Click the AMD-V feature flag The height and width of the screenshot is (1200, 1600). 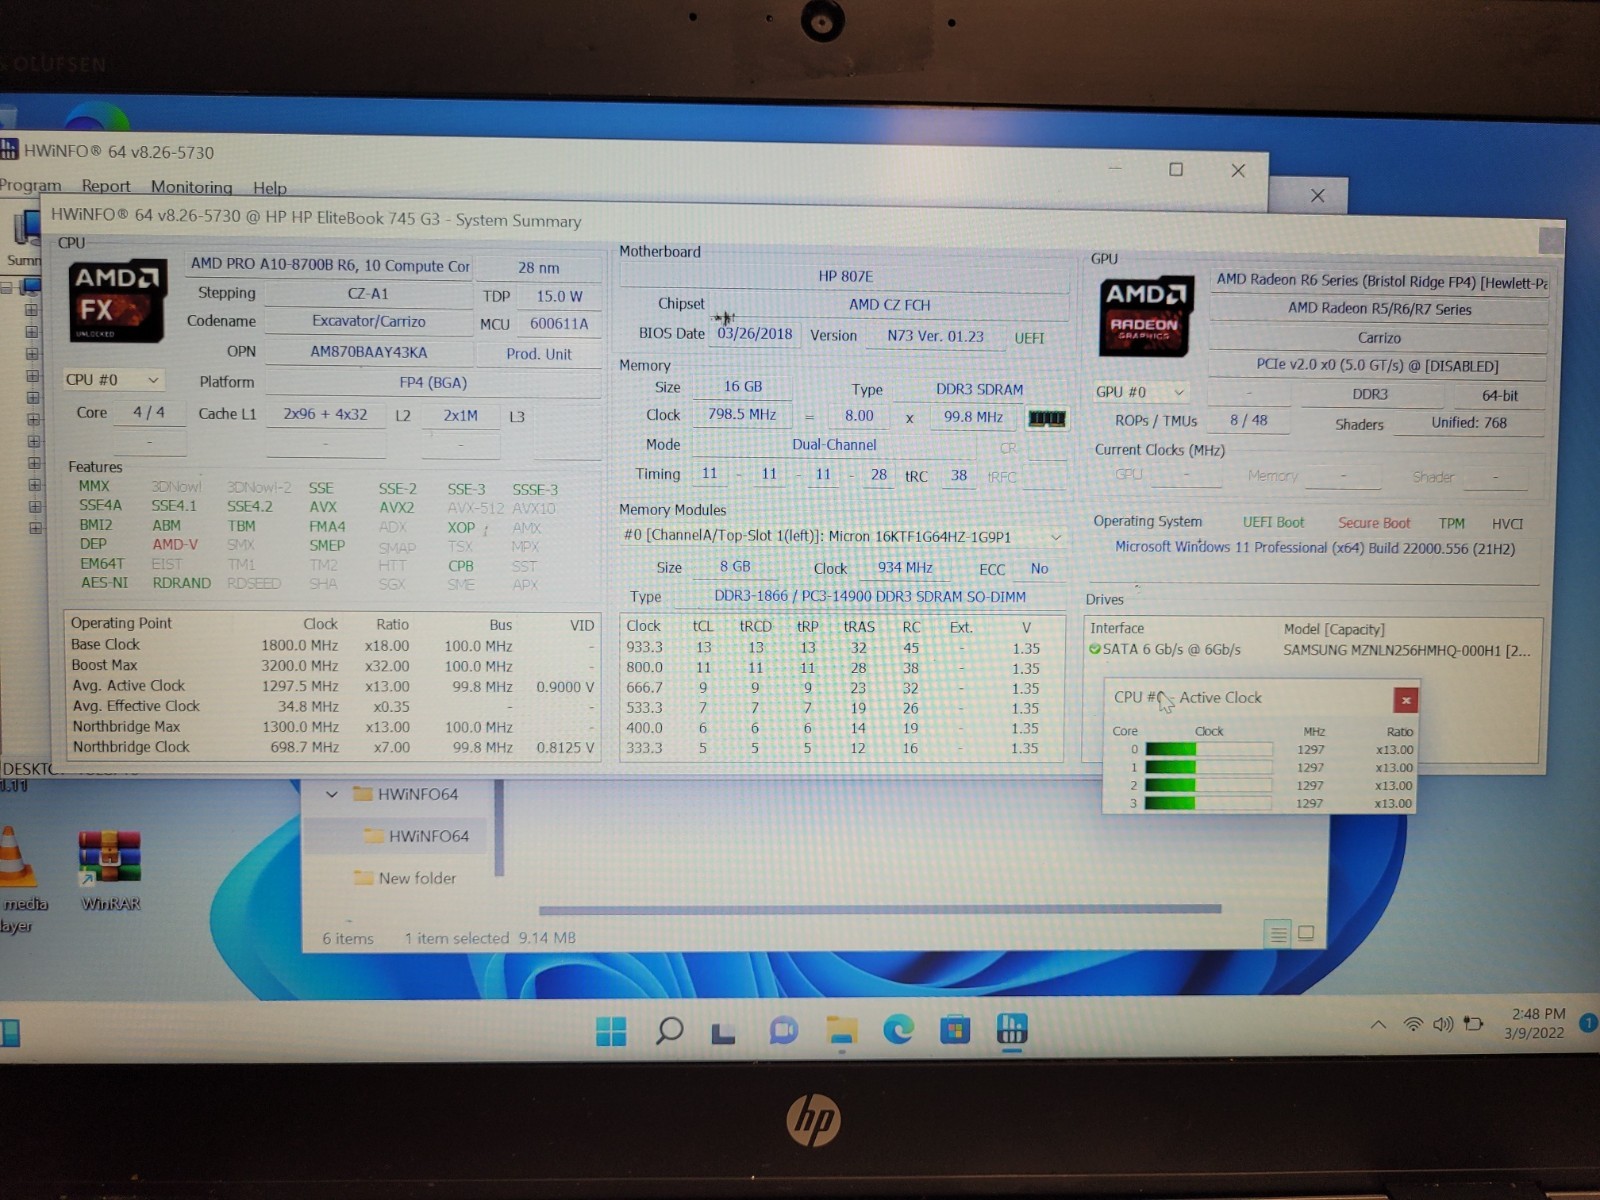(175, 544)
